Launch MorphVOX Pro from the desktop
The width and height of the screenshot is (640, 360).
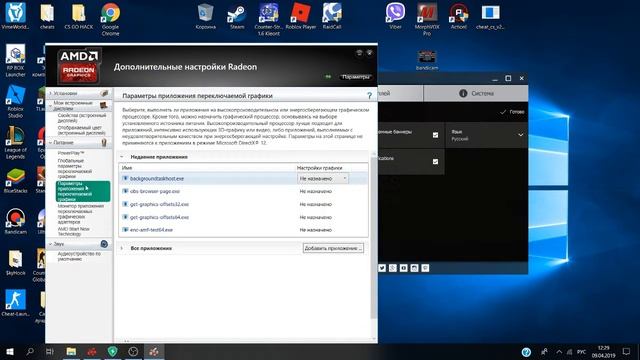pos(427,19)
